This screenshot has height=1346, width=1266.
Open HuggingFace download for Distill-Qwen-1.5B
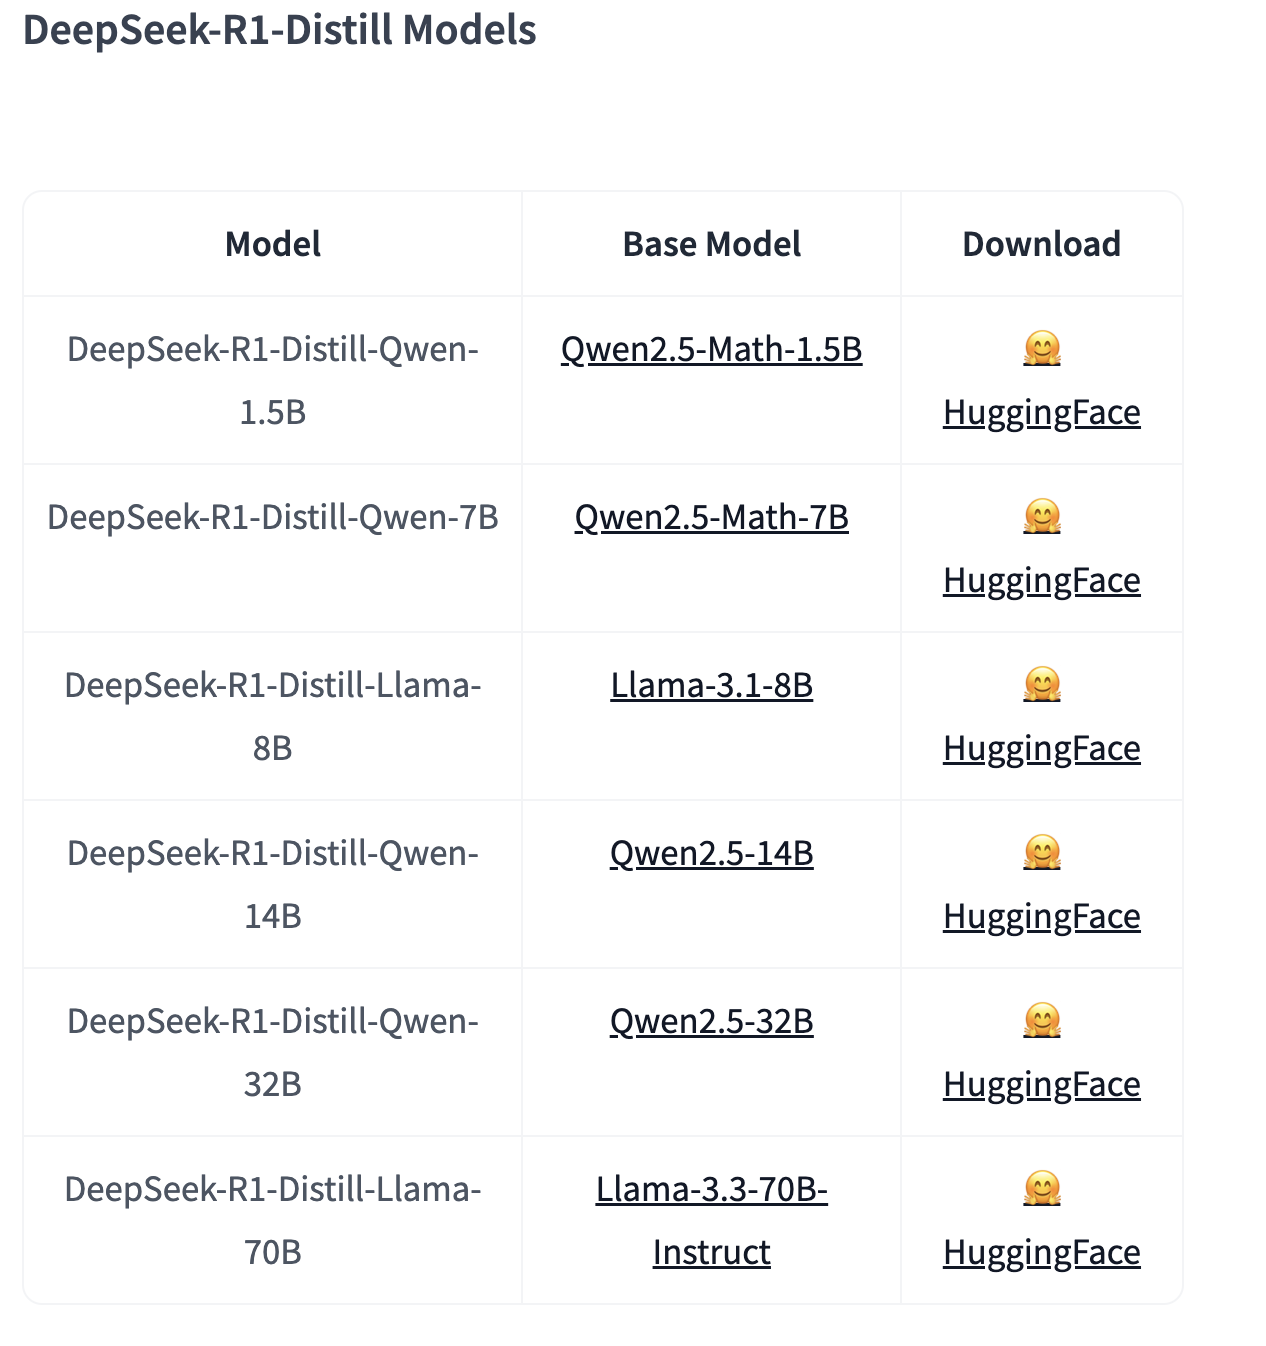1041,413
